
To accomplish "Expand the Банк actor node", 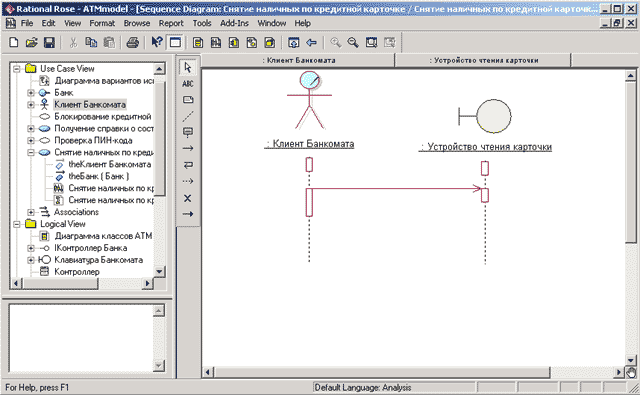I will [x=31, y=93].
